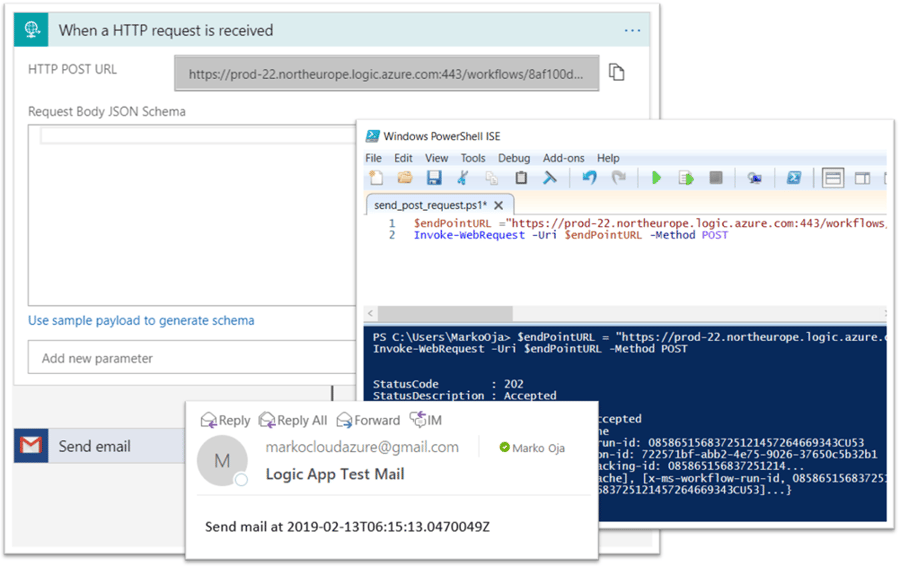The width and height of the screenshot is (900, 566).
Task: Click the Run Selection icon
Action: click(686, 178)
